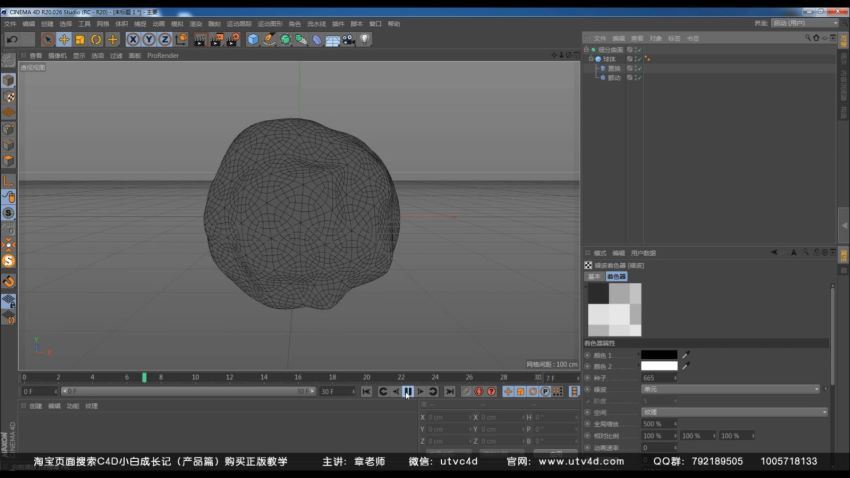Click the end frame field 30 F
850x478 pixels.
(336, 391)
